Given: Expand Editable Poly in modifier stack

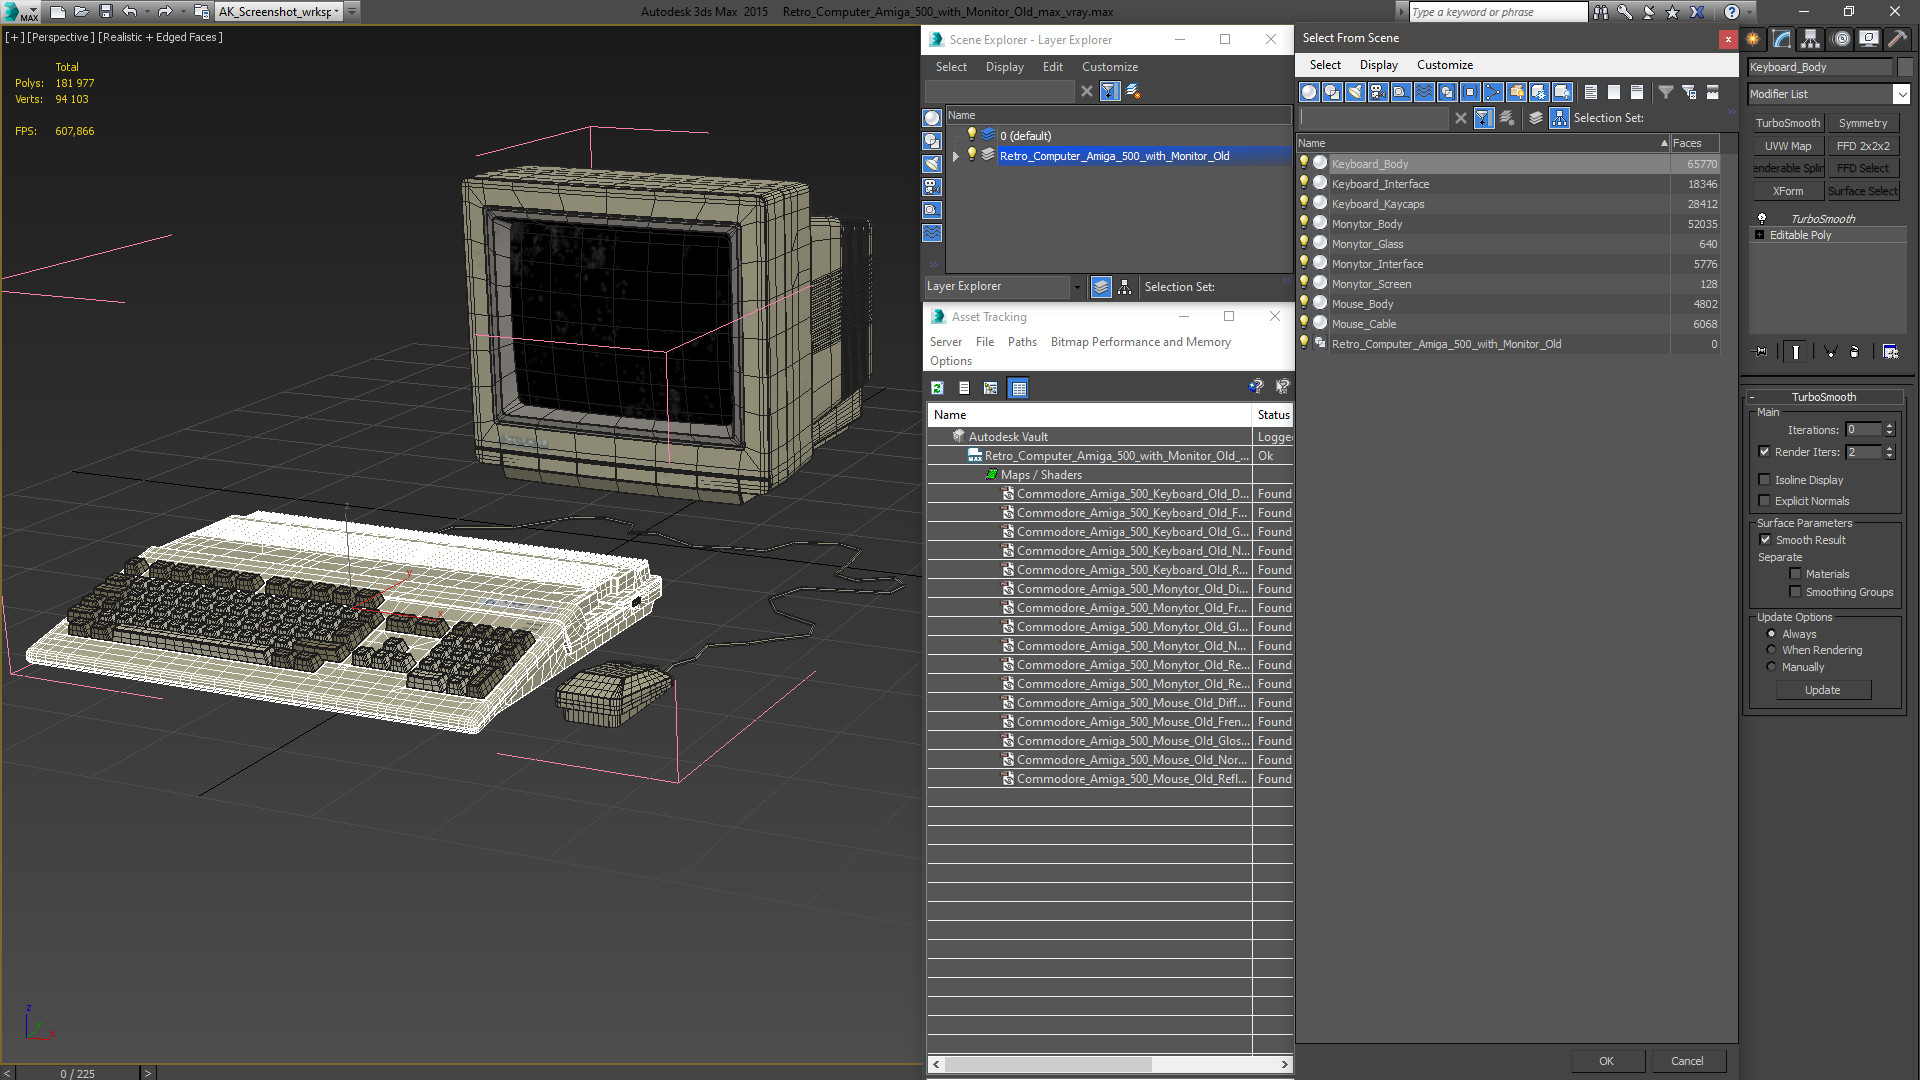Looking at the screenshot, I should [x=1760, y=235].
